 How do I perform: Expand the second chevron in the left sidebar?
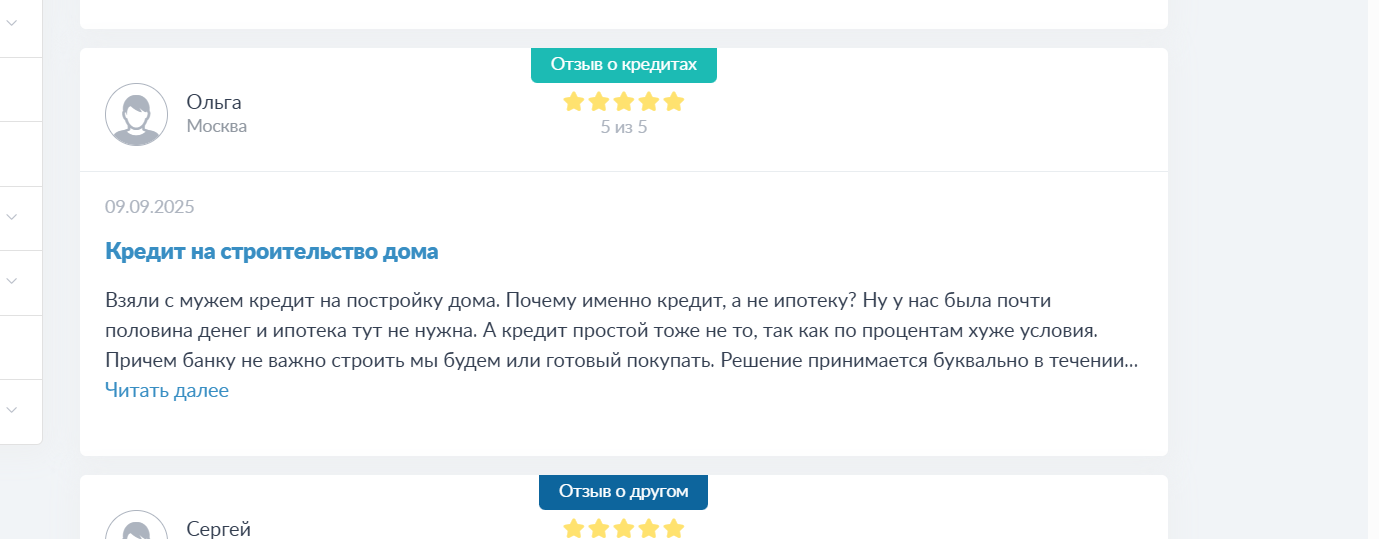tap(12, 216)
